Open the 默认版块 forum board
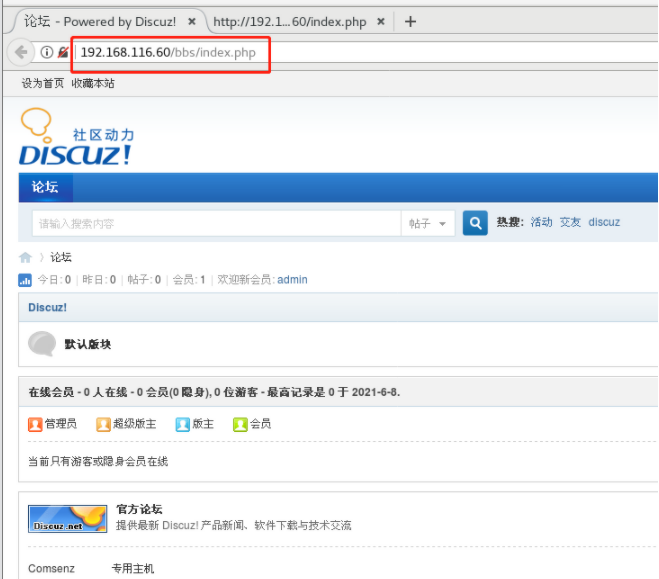The image size is (659, 579). (87, 344)
